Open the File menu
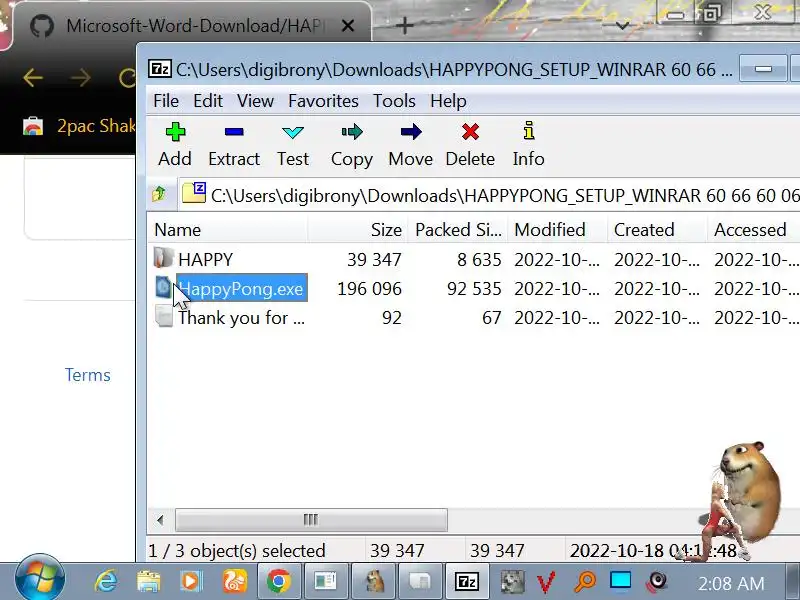This screenshot has height=600, width=800. [166, 101]
